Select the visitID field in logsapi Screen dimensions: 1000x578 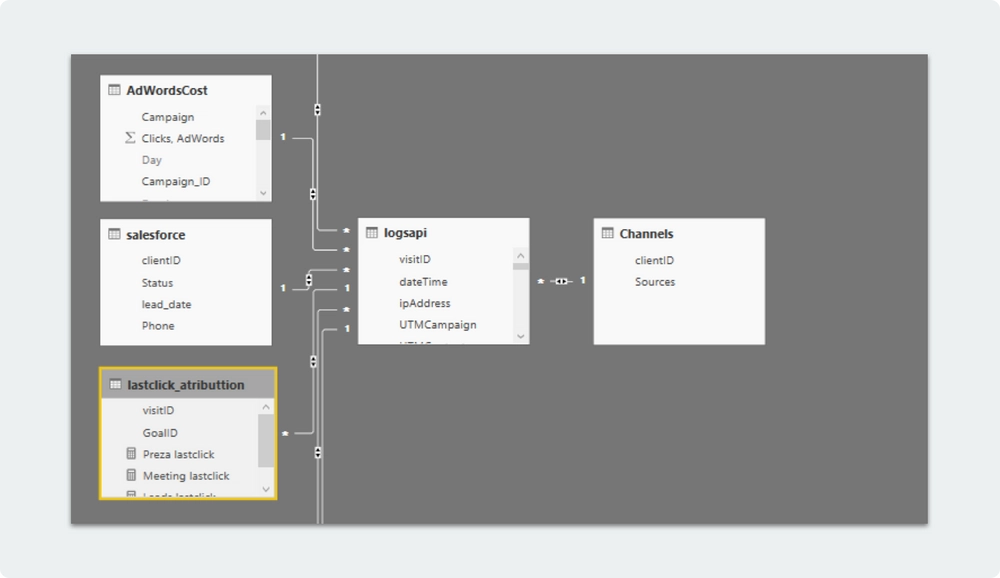[x=415, y=259]
